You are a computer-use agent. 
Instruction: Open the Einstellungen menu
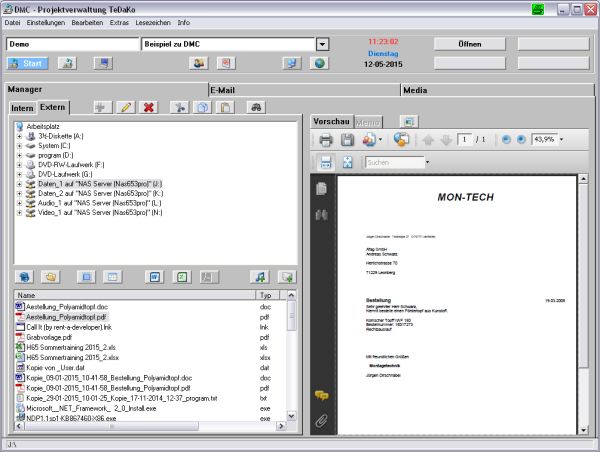[x=47, y=22]
